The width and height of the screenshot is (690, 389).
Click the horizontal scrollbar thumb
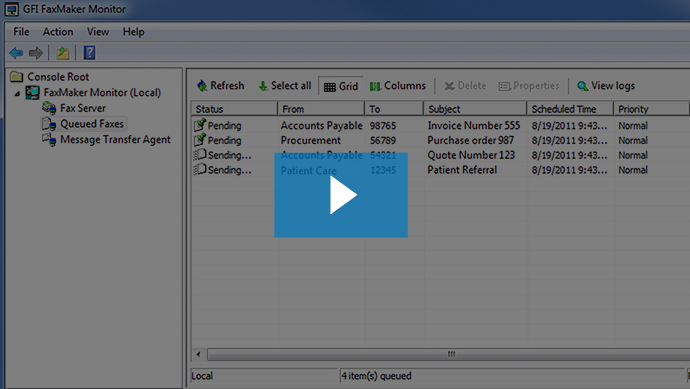(449, 354)
